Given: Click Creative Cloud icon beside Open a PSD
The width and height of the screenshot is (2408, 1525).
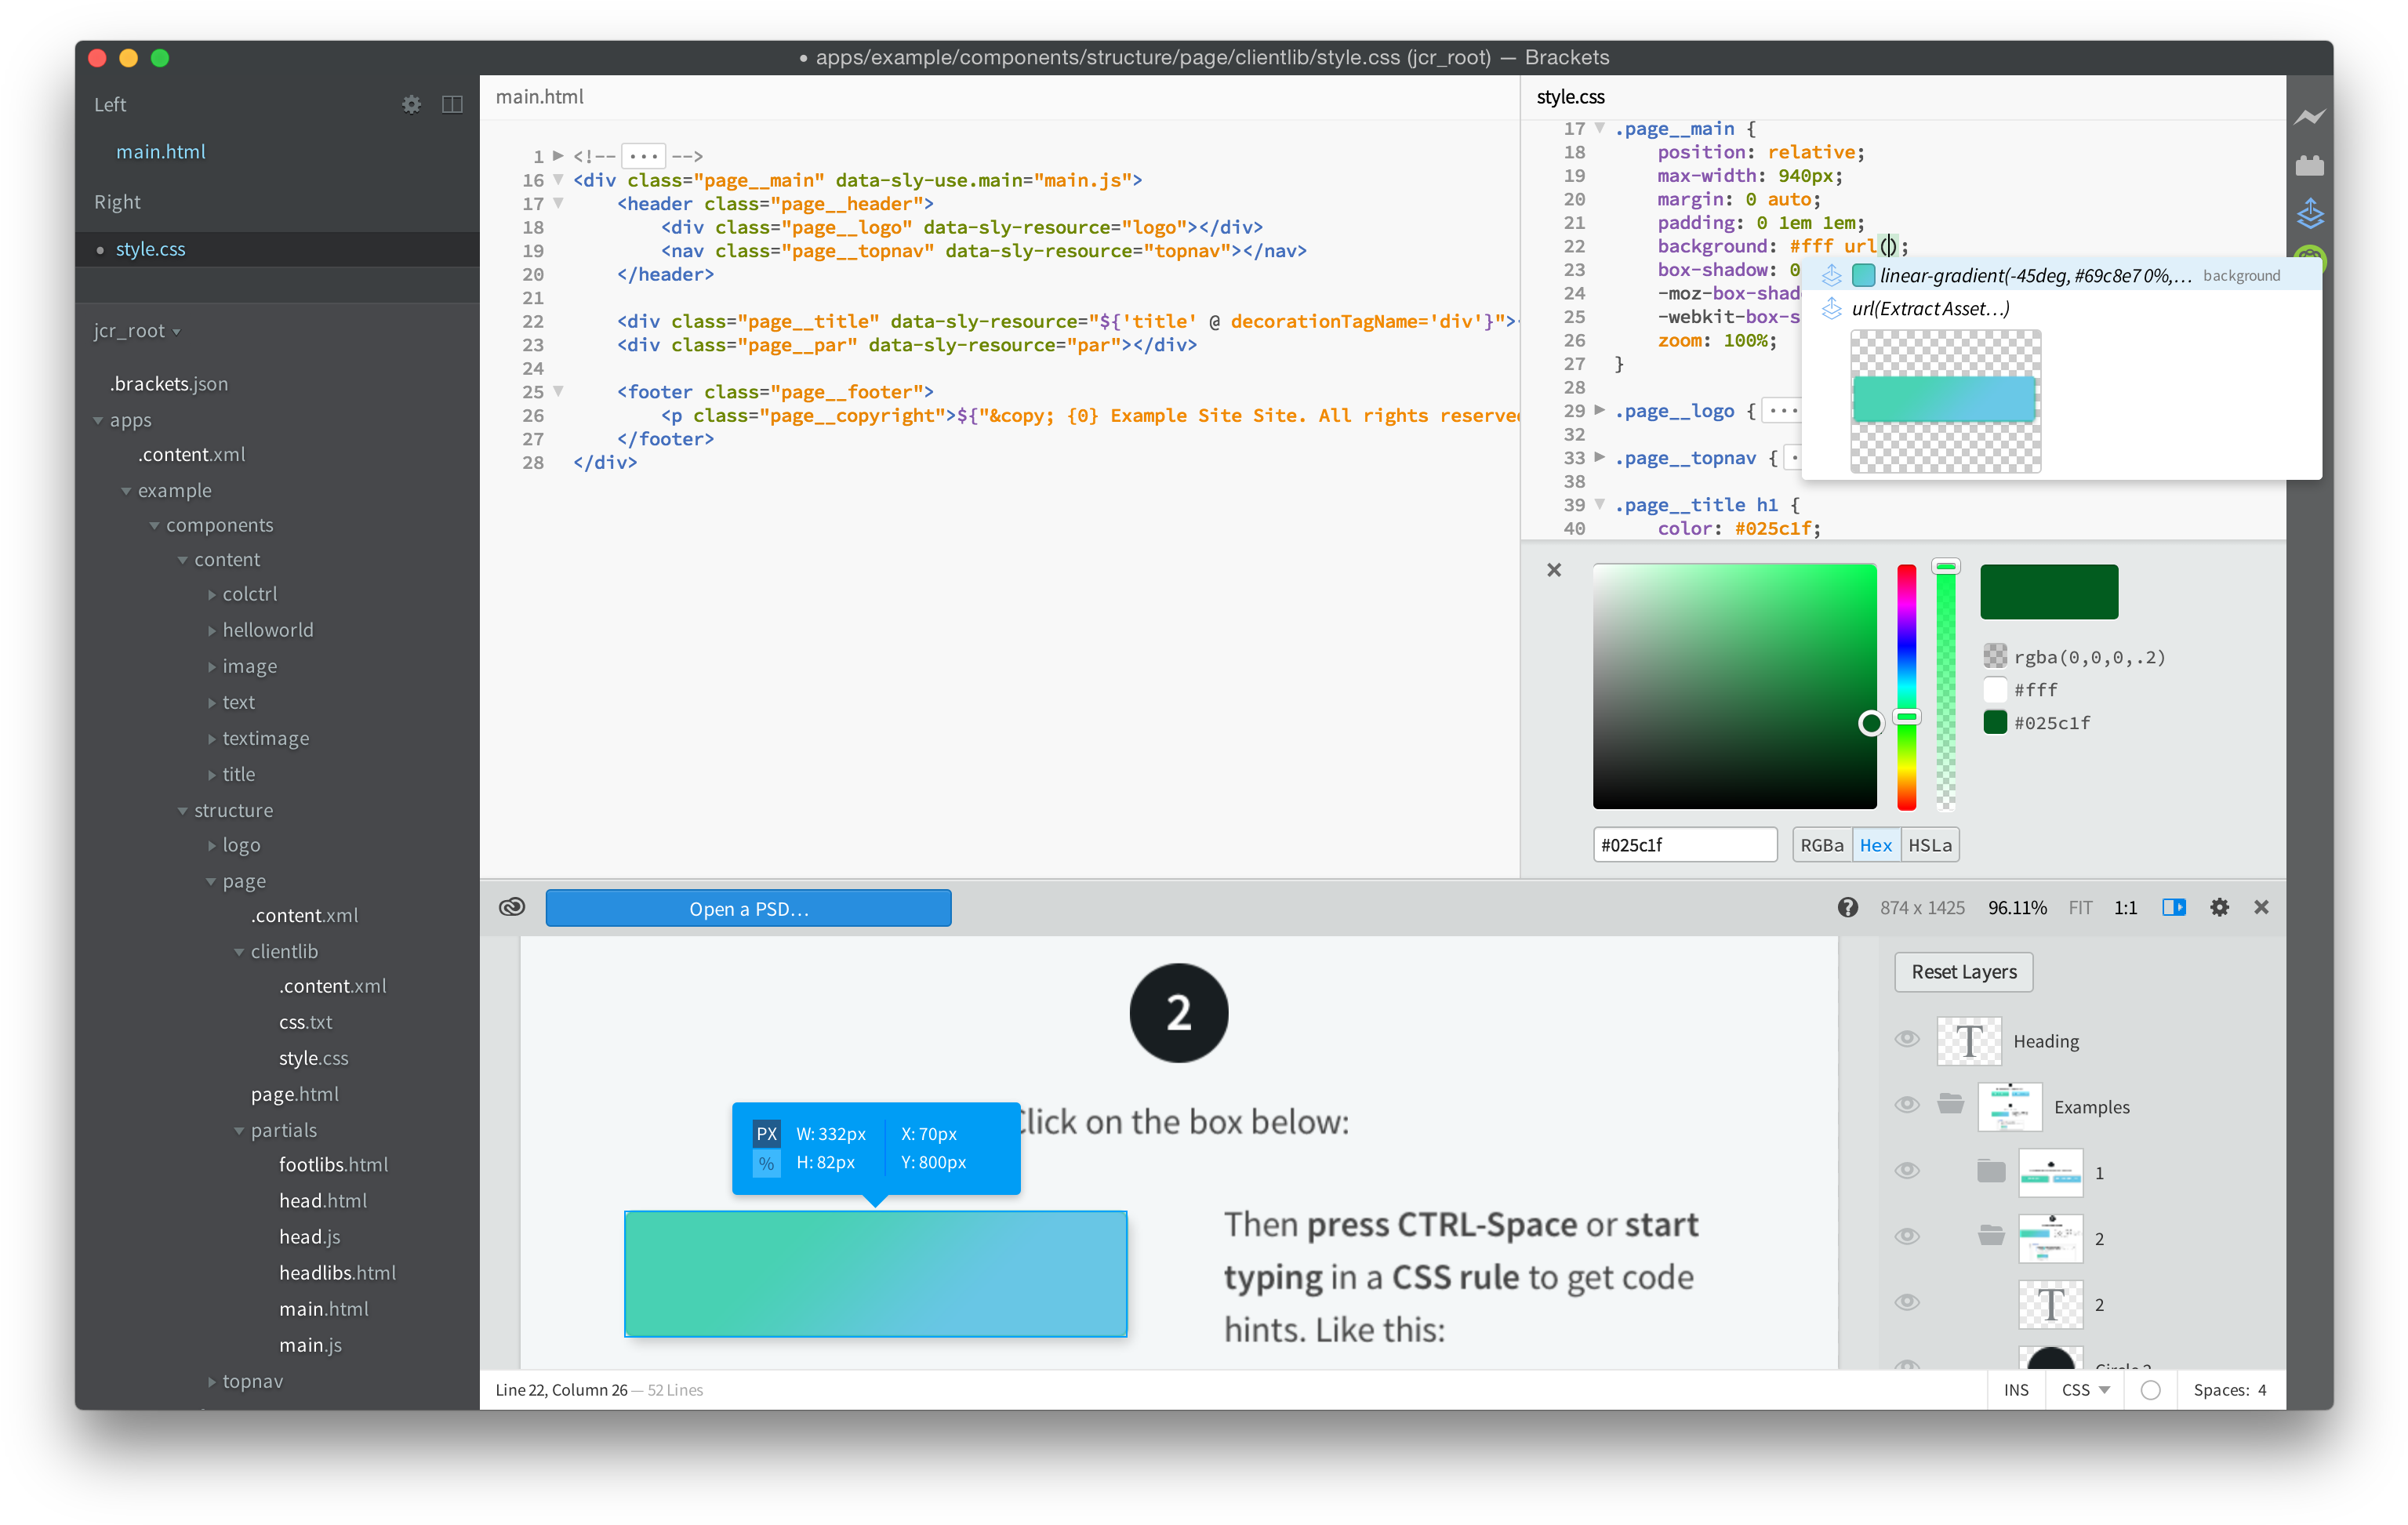Looking at the screenshot, I should tap(512, 907).
